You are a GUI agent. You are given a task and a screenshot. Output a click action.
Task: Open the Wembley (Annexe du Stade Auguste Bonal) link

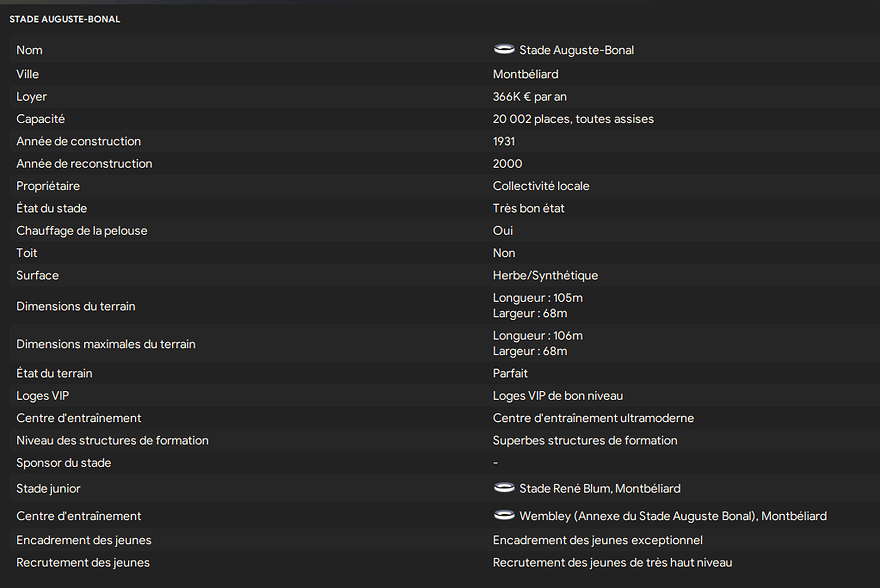(672, 516)
